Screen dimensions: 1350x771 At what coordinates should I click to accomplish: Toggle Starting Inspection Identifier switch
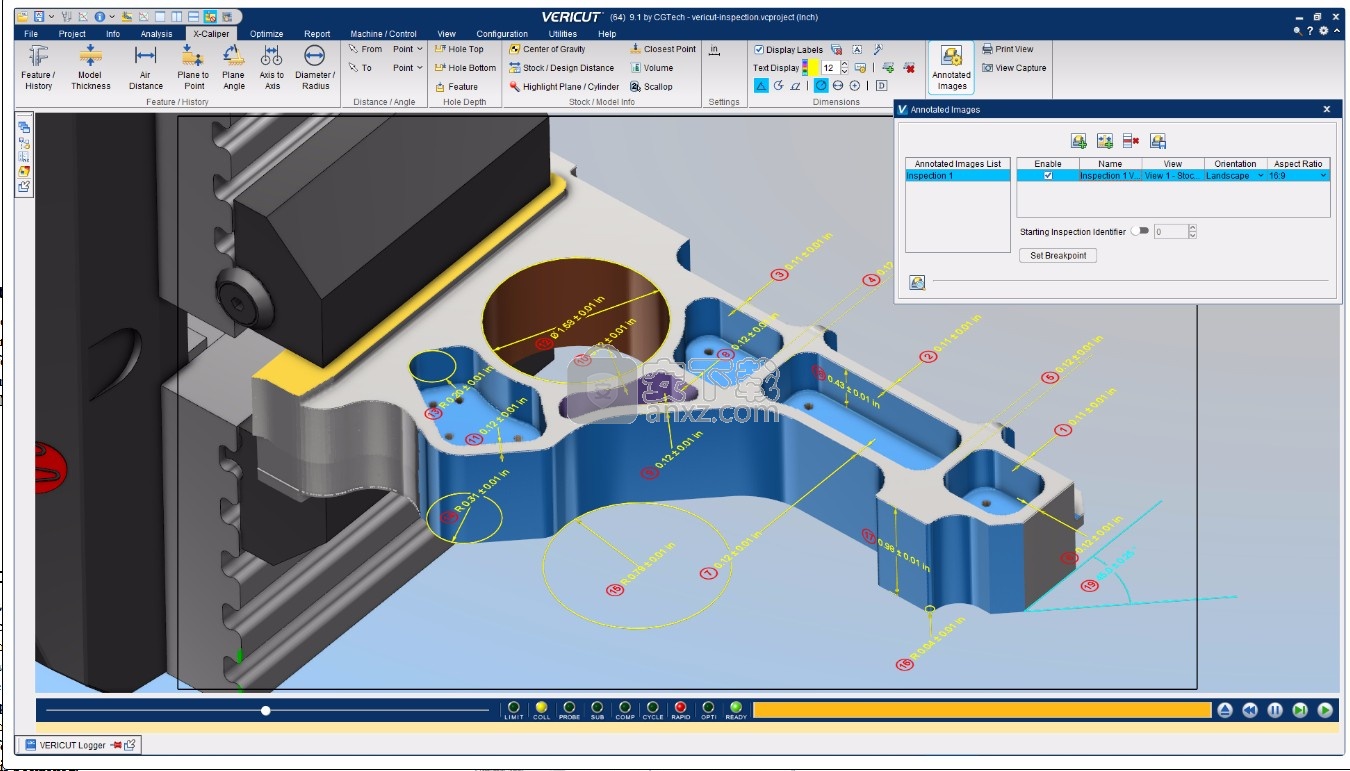(x=1140, y=231)
